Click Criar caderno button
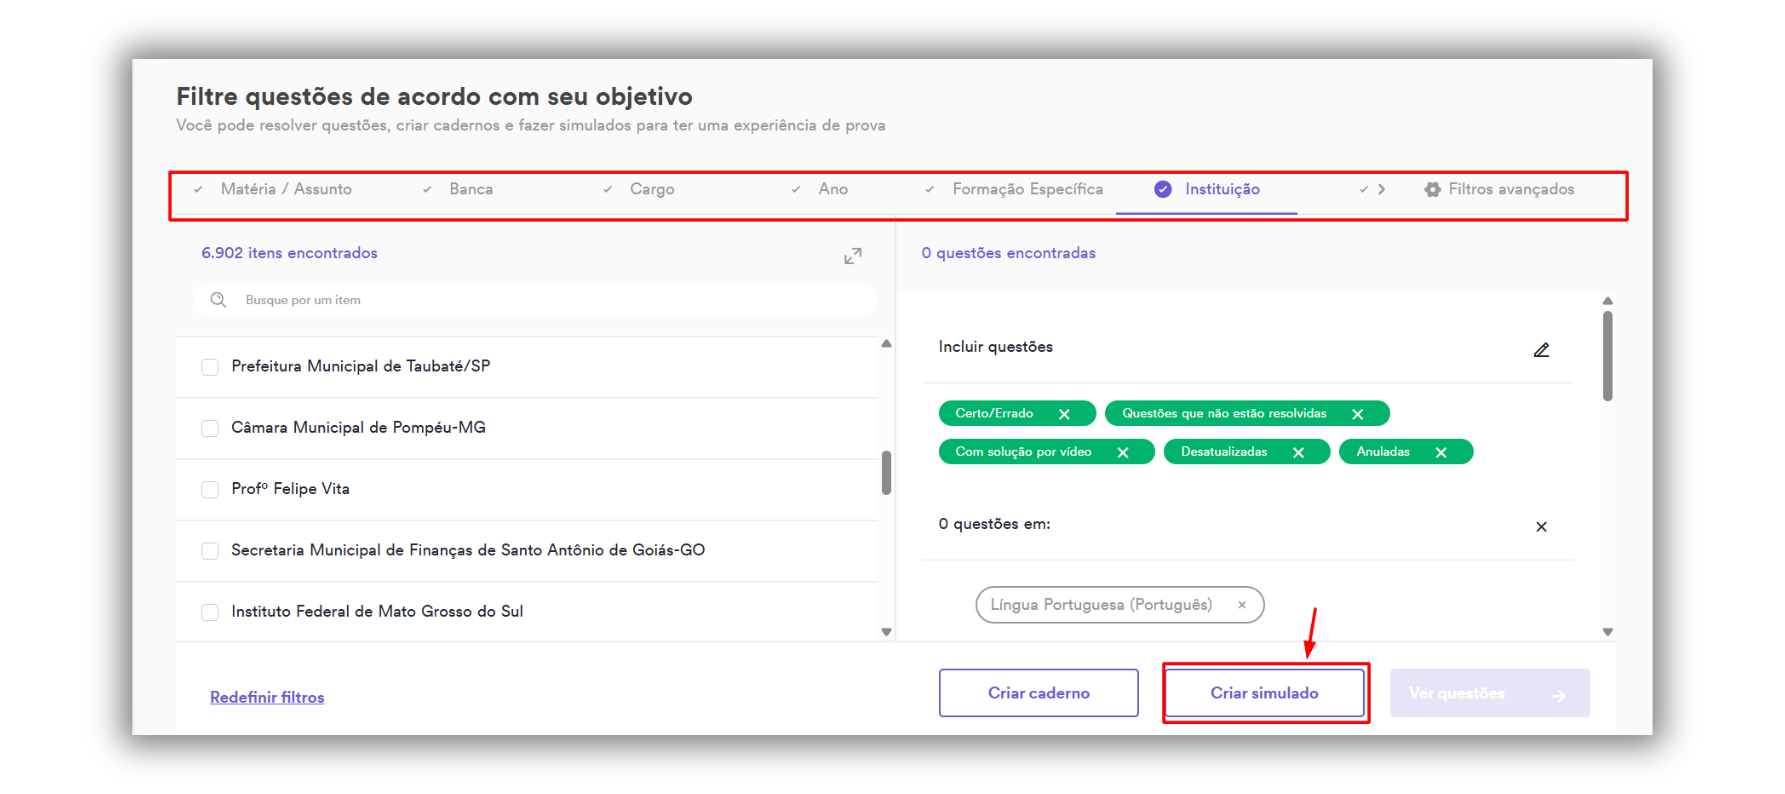This screenshot has height=794, width=1785. (1039, 693)
